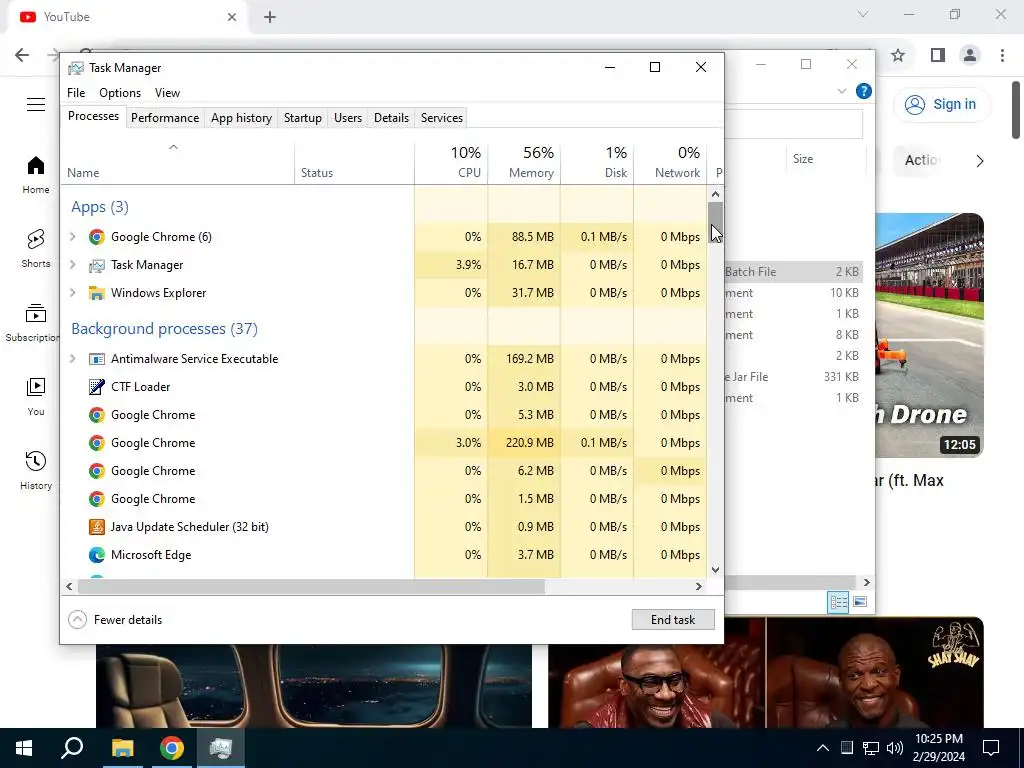Collapse view with Fewer details toggle

[116, 620]
